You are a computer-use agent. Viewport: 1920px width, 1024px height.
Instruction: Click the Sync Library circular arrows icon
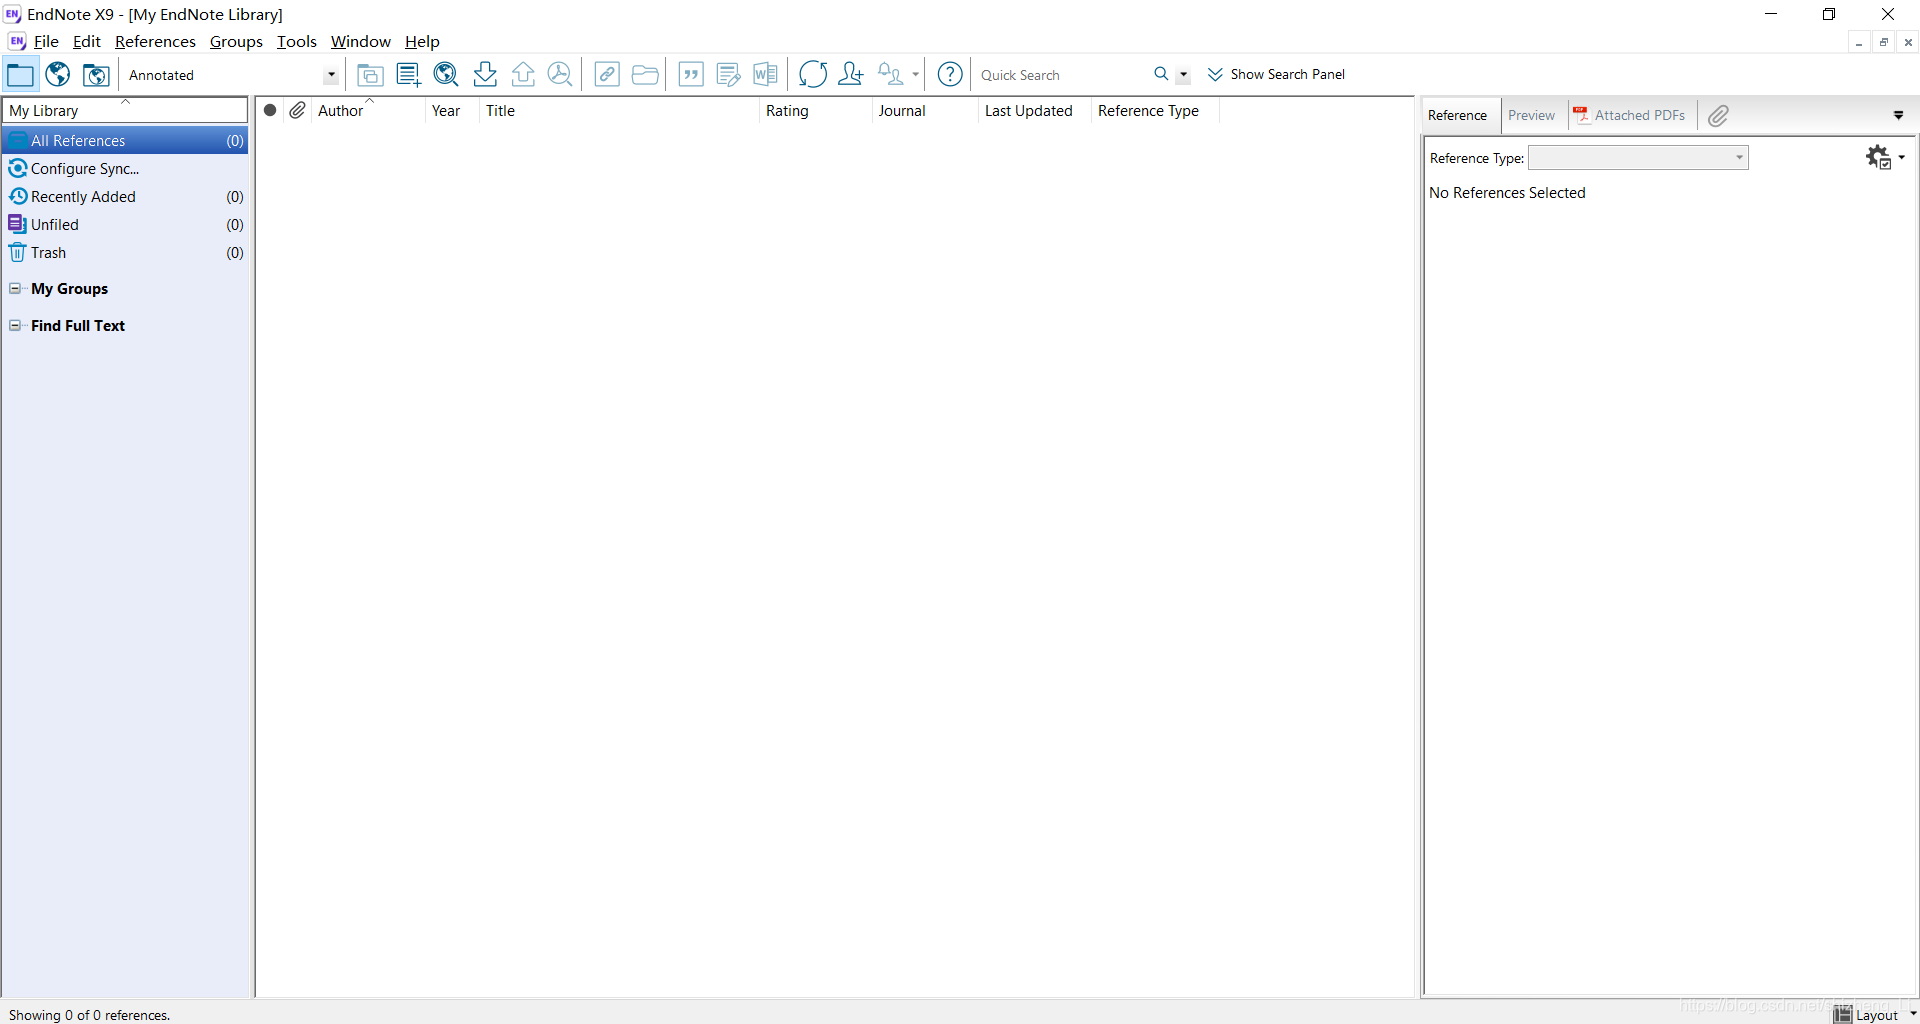tap(813, 75)
